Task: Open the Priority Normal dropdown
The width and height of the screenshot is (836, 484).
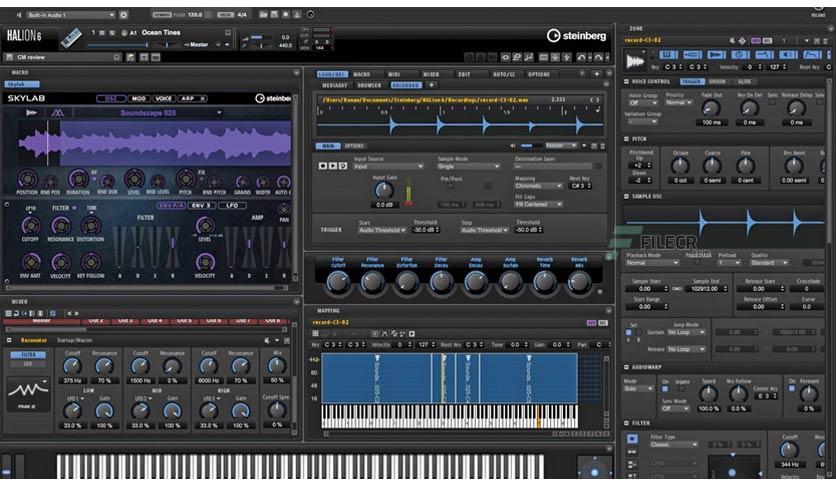Action: point(678,102)
